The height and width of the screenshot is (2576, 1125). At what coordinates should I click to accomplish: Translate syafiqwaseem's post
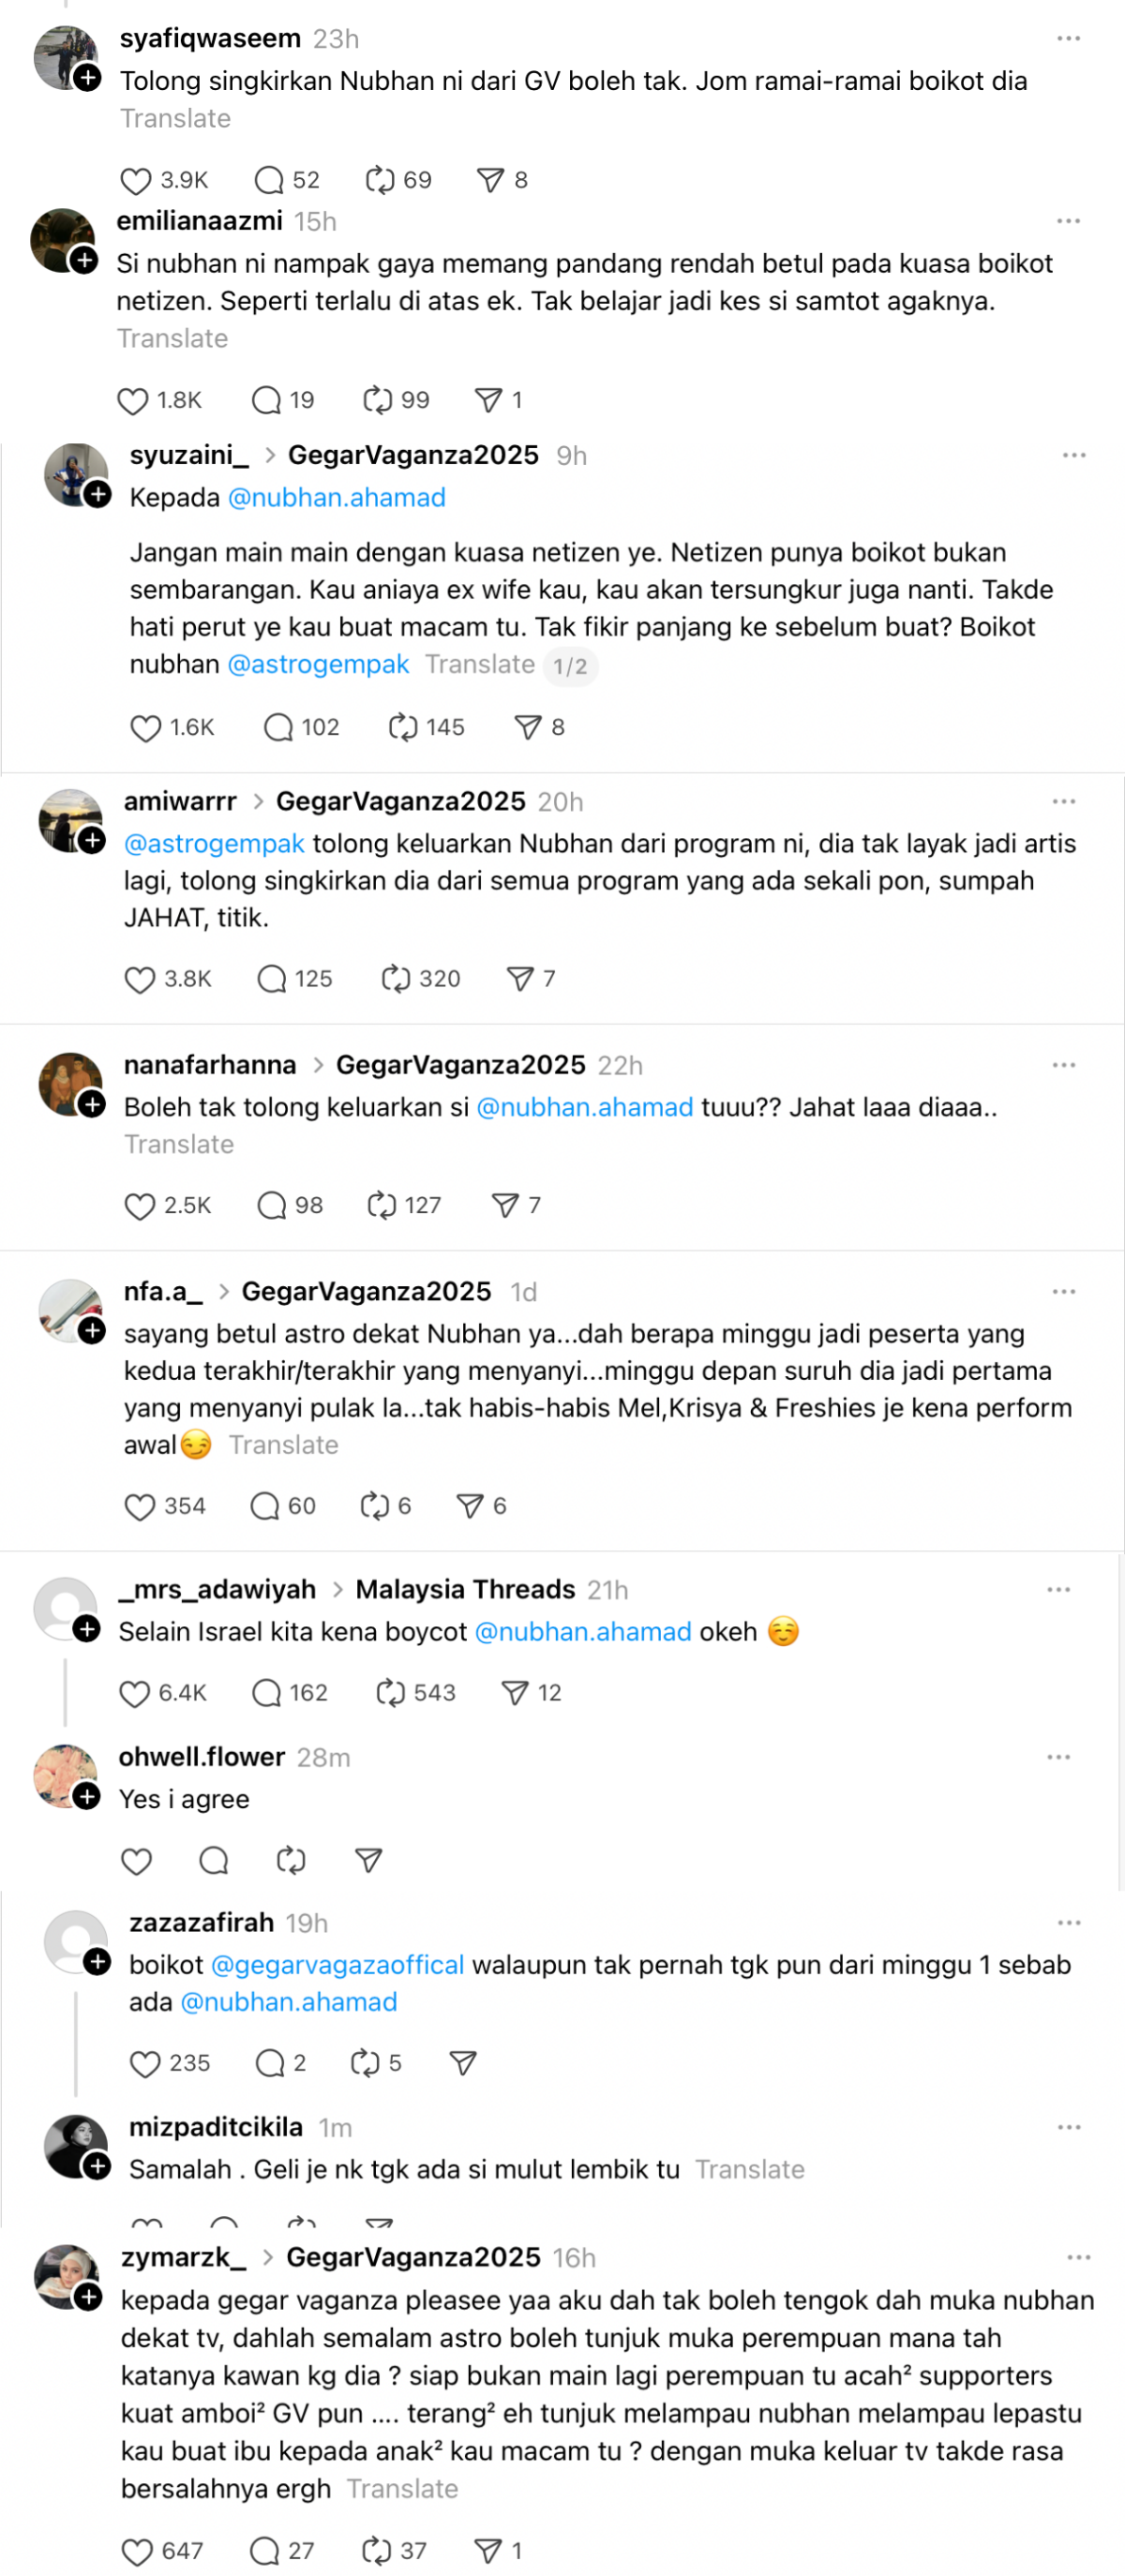(176, 119)
